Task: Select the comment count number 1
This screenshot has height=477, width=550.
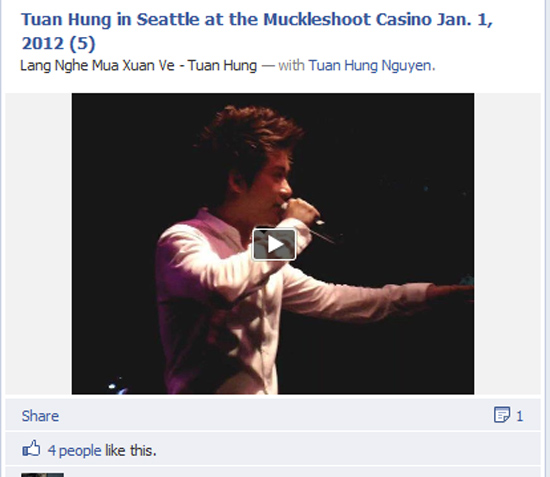Action: pos(519,416)
